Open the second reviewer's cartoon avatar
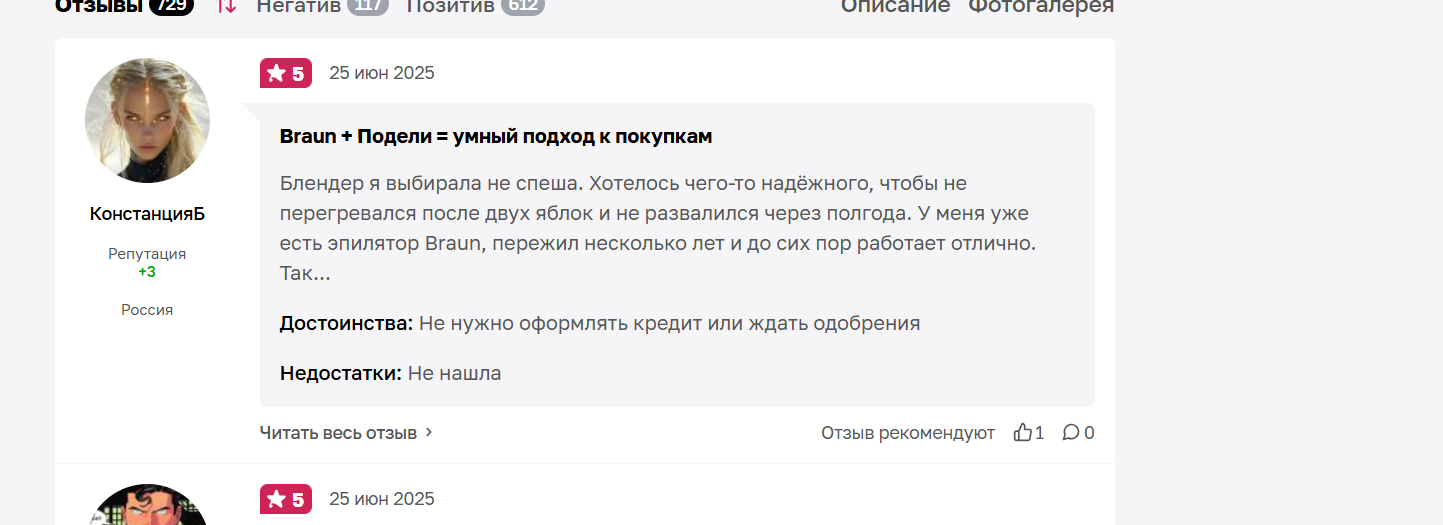The image size is (1443, 525). pos(148,507)
